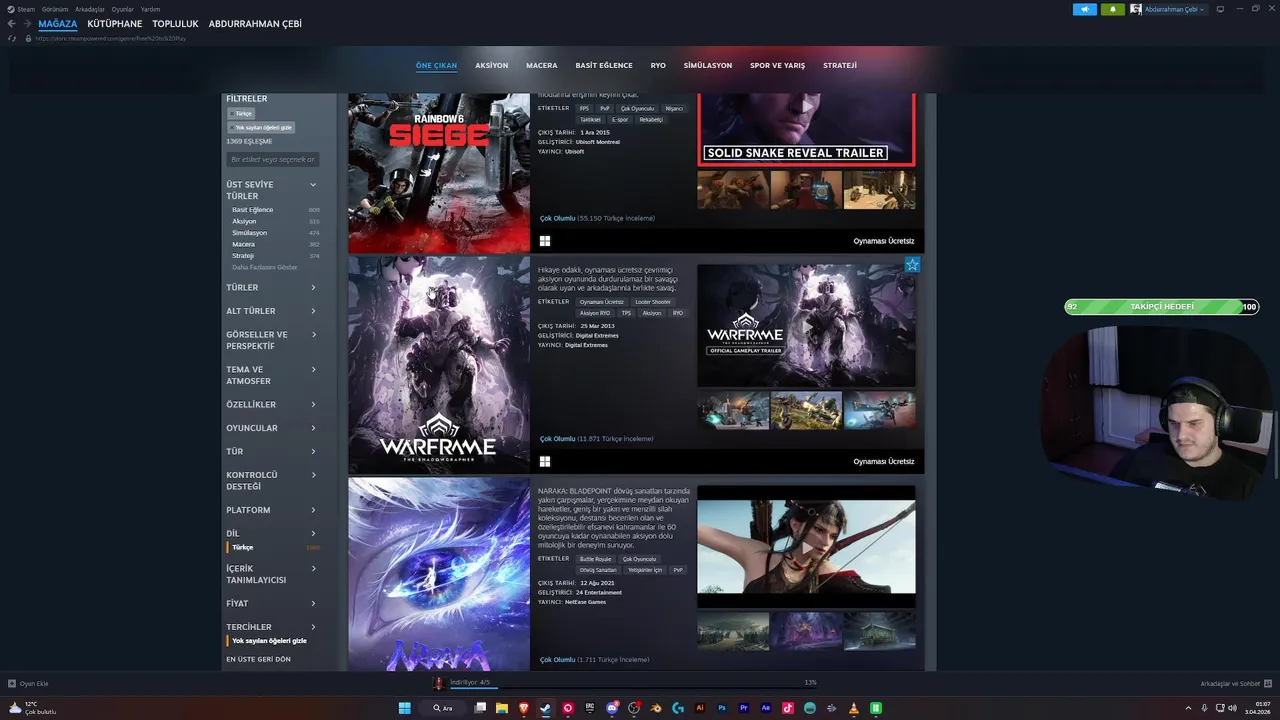The height and width of the screenshot is (720, 1280).
Task: Open Task View from taskbar
Action: click(x=480, y=708)
